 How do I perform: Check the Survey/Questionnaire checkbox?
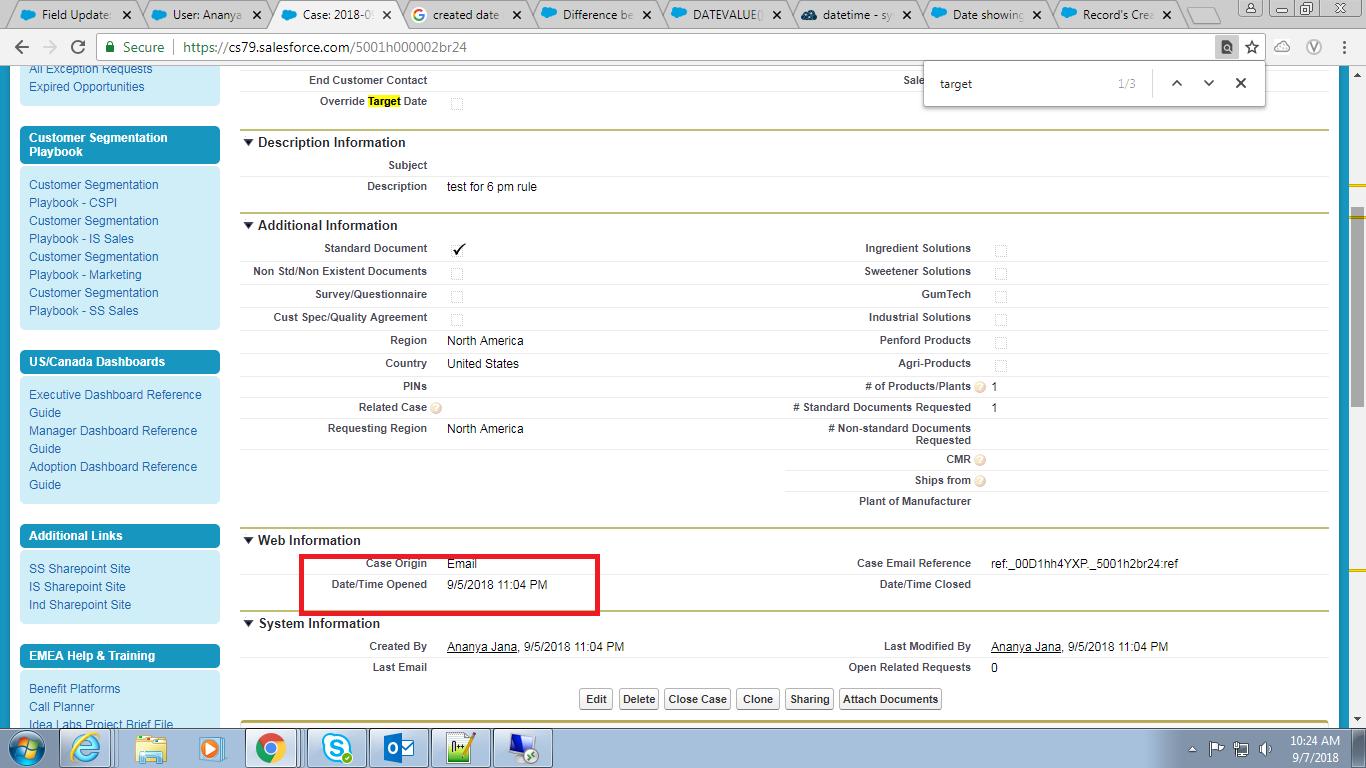coord(457,296)
